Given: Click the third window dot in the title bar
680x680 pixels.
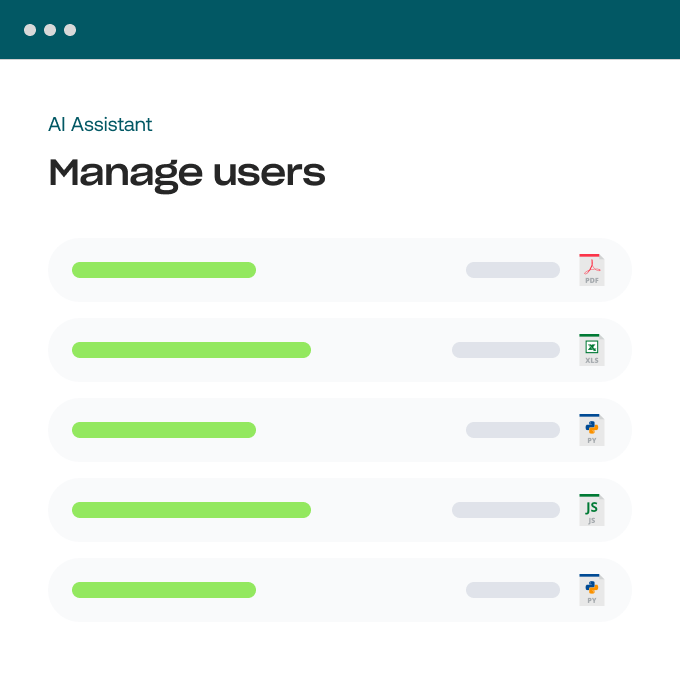Looking at the screenshot, I should tap(70, 30).
